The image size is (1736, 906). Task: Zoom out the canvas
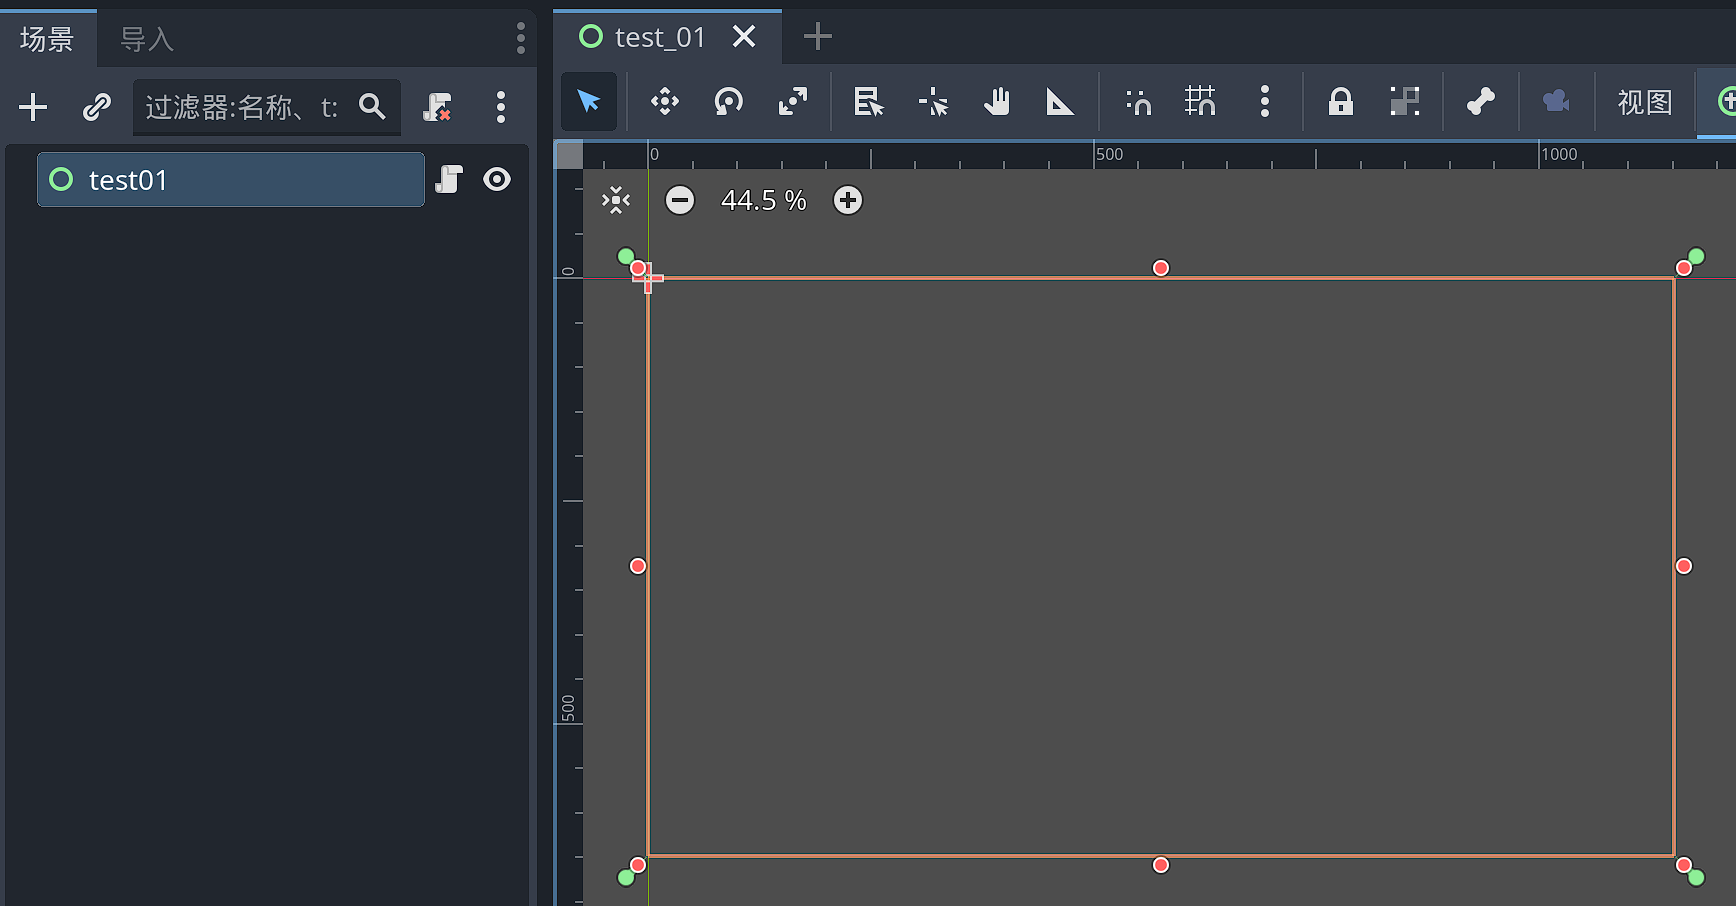(680, 200)
